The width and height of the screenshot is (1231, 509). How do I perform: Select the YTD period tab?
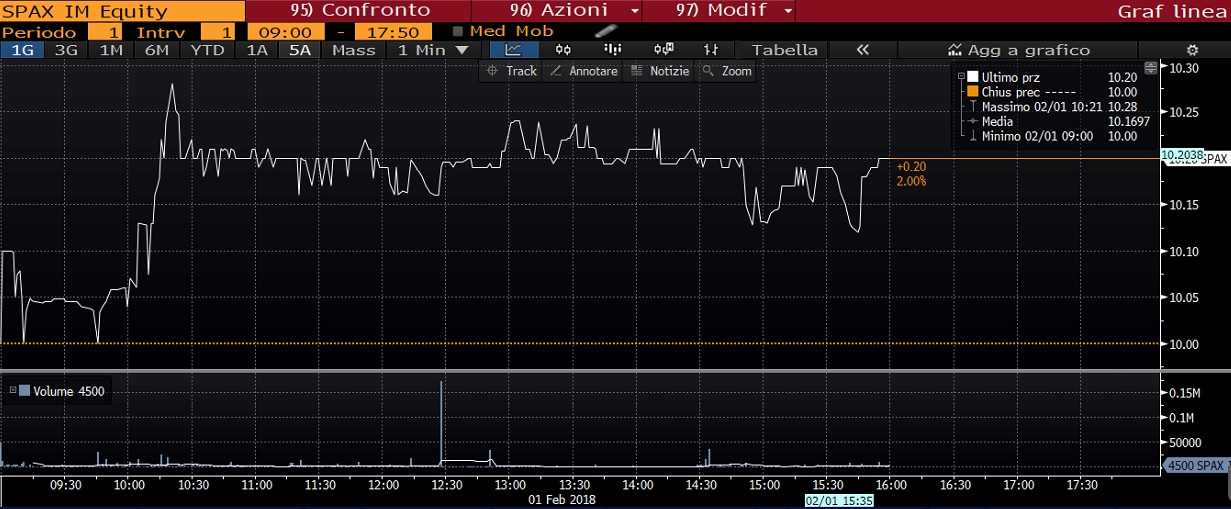point(207,49)
